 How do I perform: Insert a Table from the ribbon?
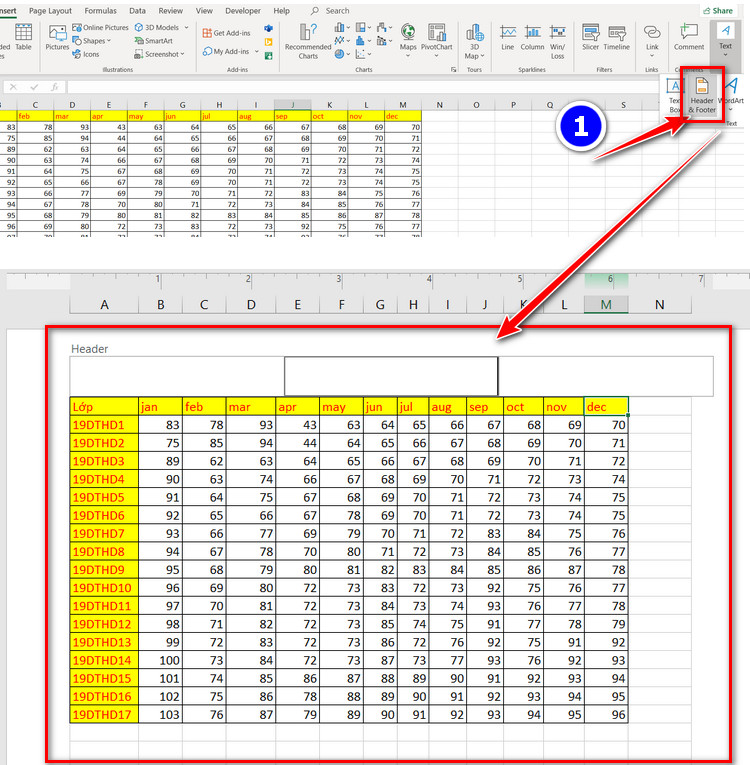[x=23, y=38]
